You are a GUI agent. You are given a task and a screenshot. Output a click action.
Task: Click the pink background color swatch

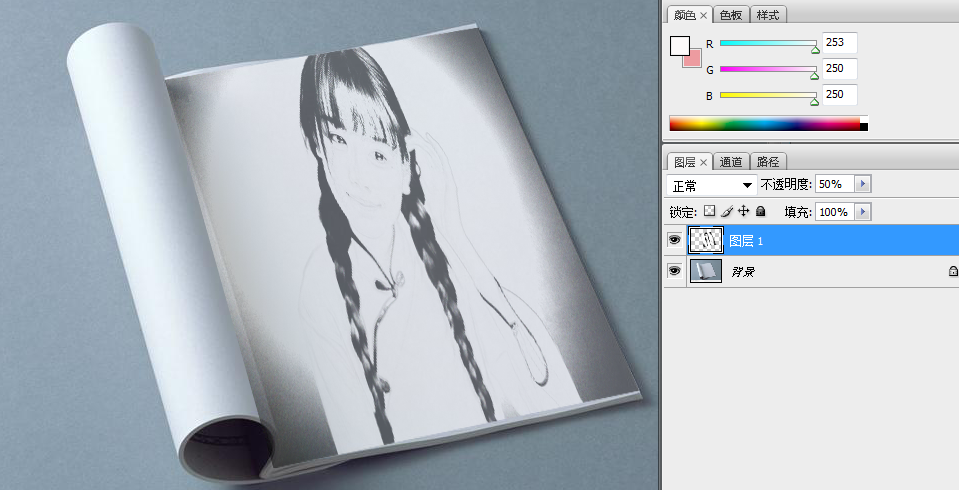(x=696, y=60)
